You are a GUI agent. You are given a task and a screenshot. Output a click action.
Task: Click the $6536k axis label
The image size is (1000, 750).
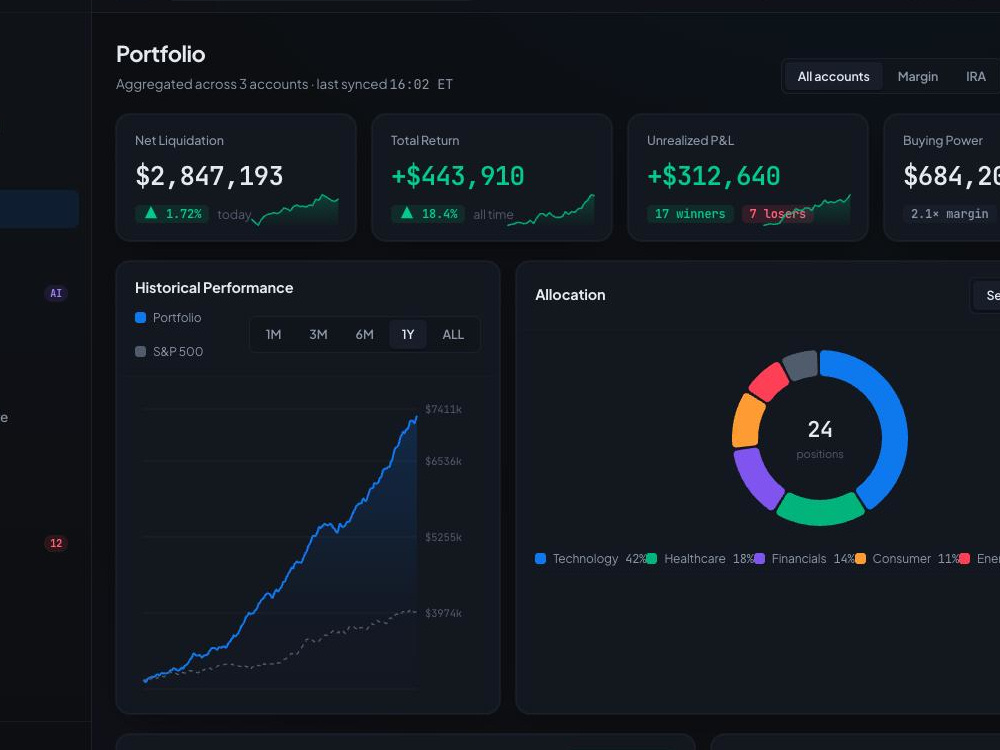coord(443,461)
